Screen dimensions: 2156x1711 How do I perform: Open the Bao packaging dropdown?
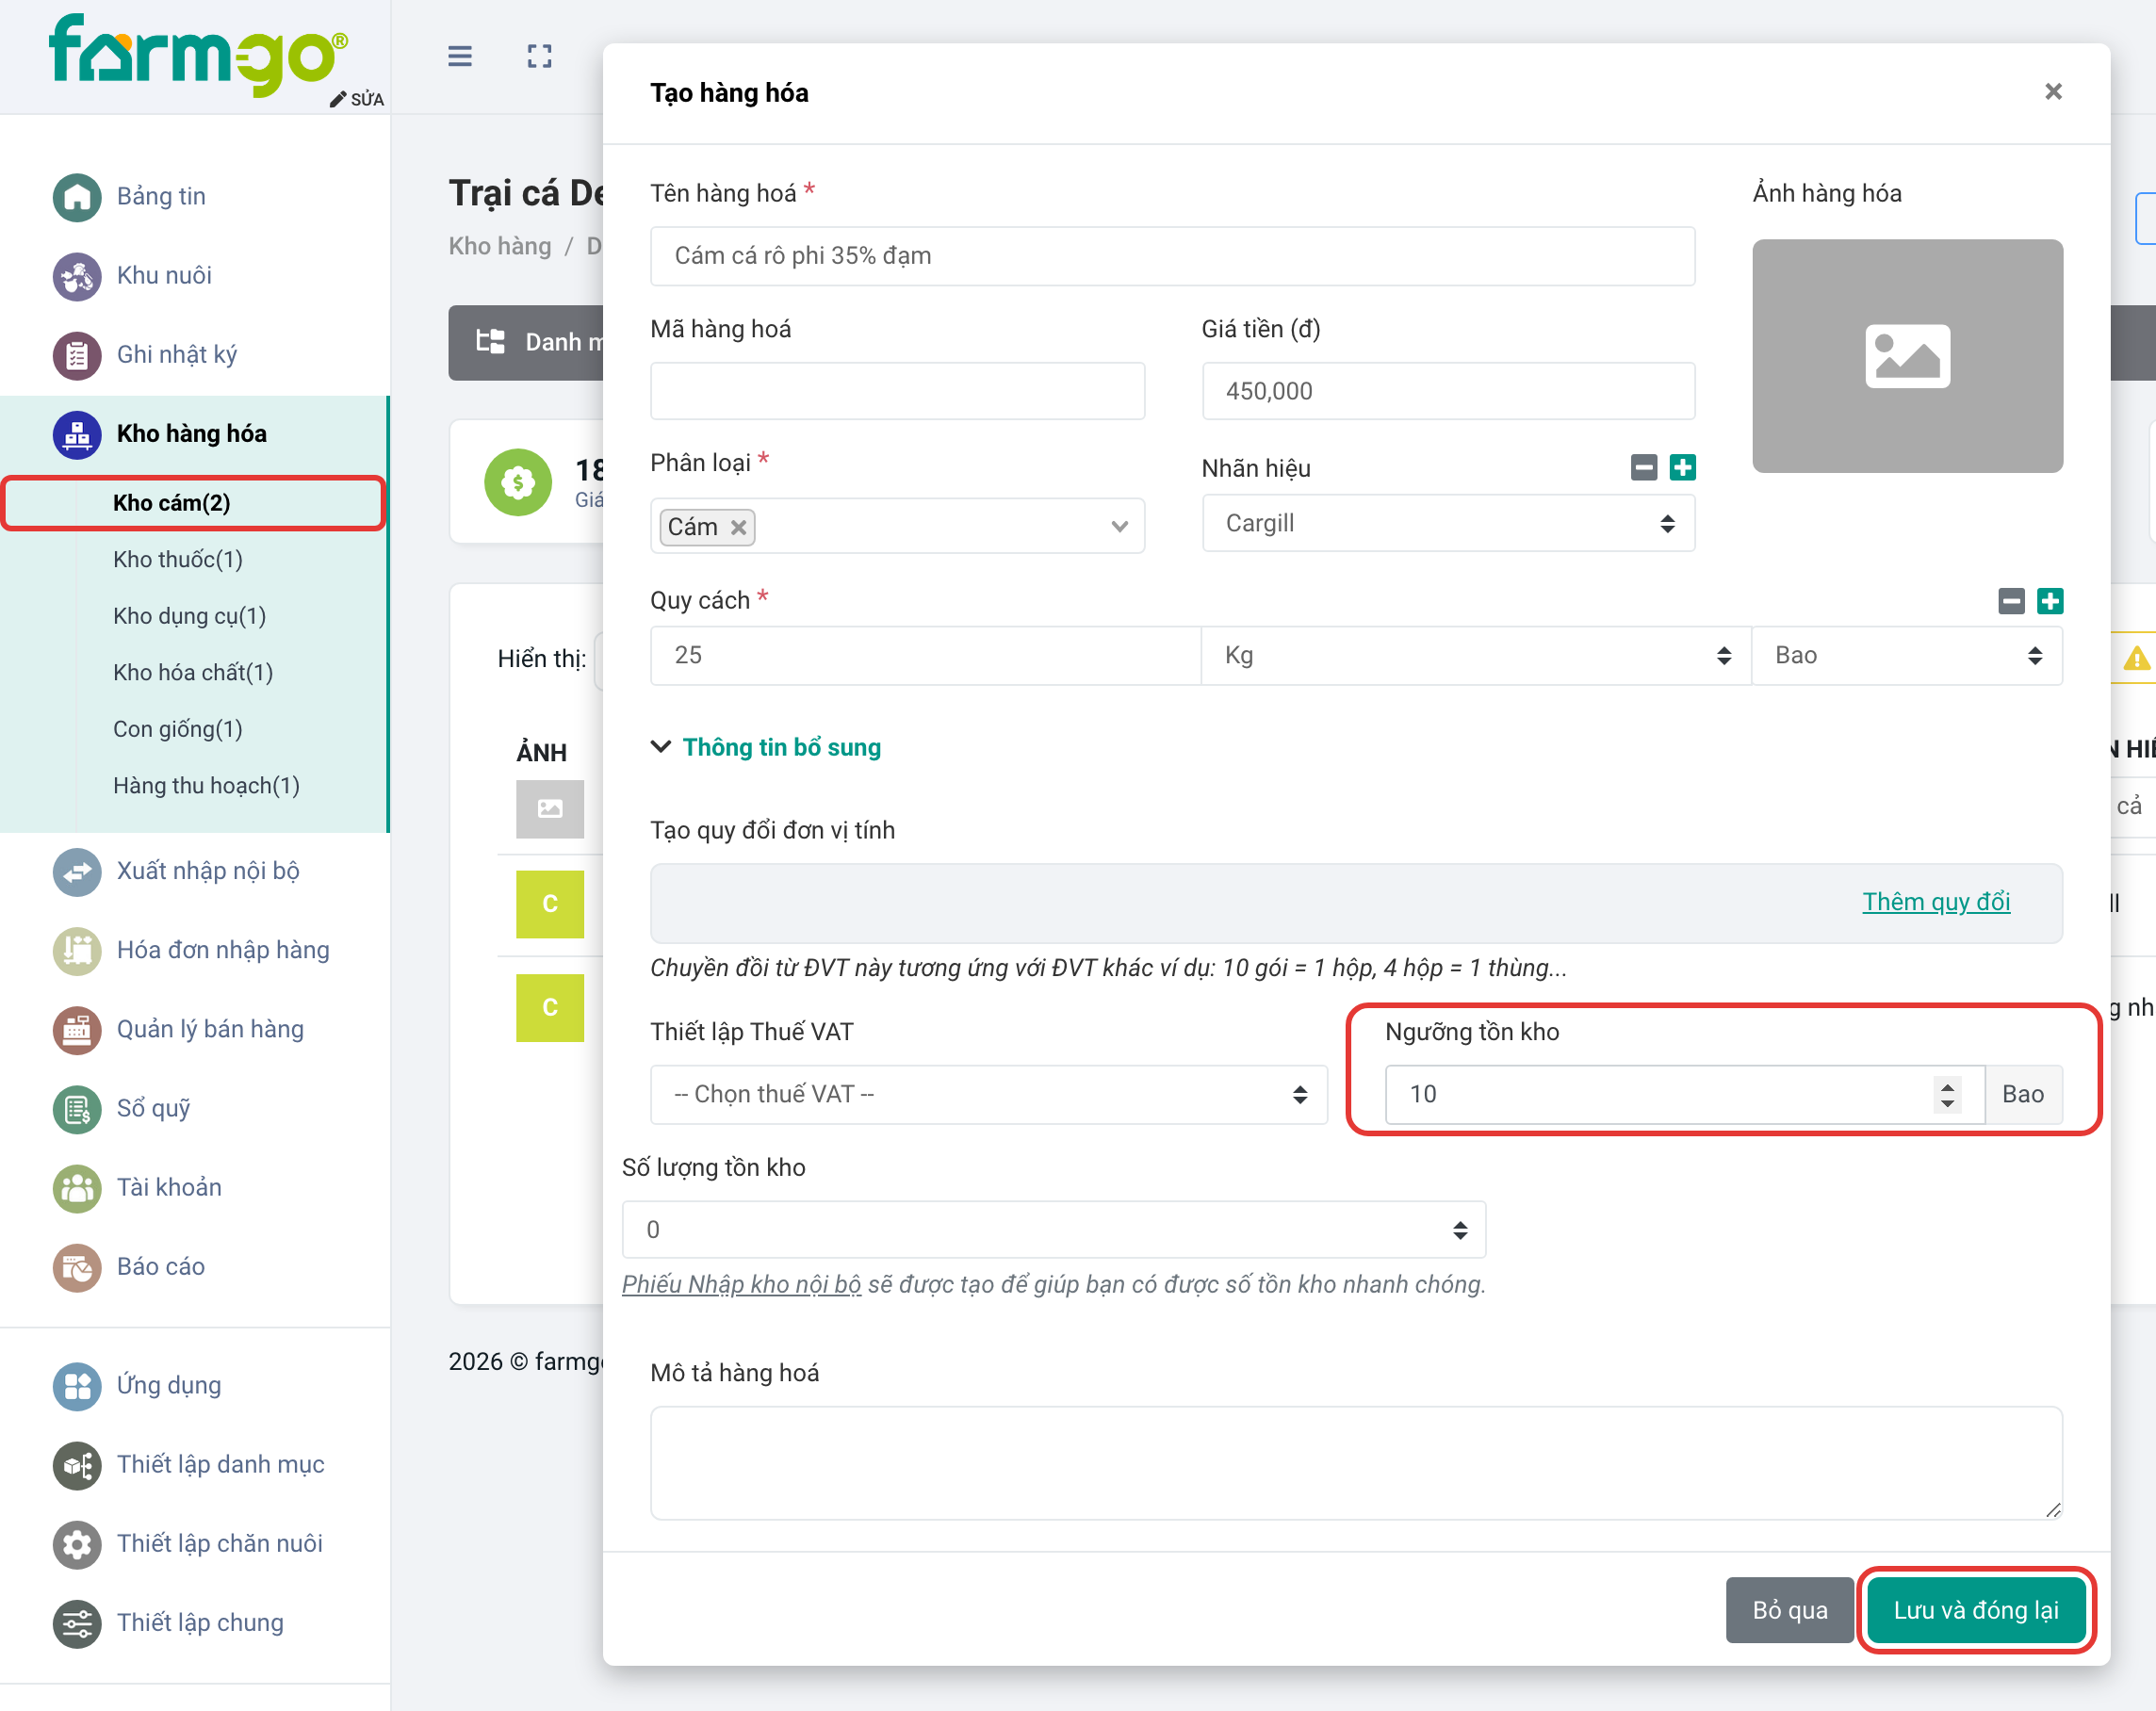point(1906,655)
